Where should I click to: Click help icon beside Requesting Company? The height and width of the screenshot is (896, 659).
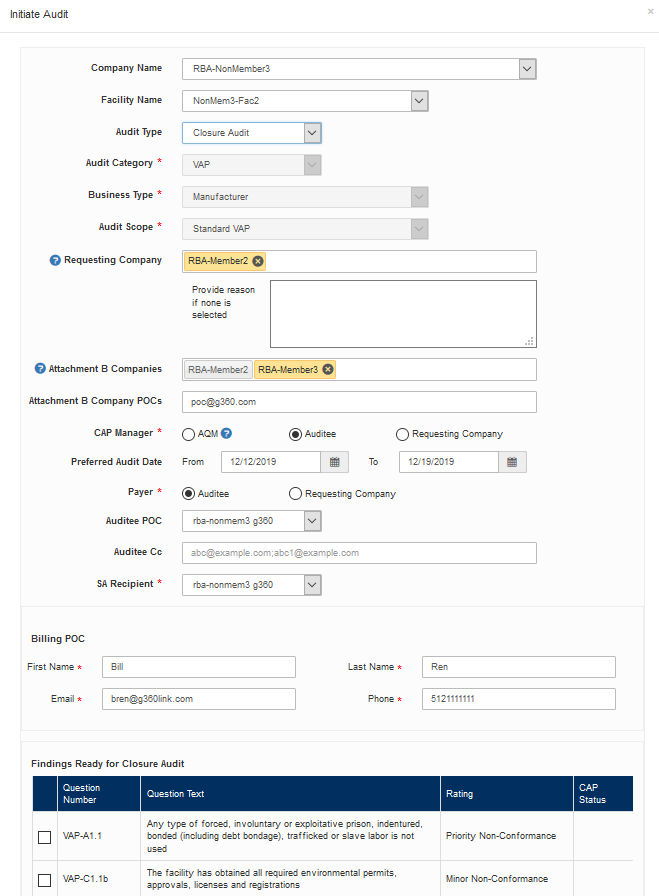tap(55, 261)
